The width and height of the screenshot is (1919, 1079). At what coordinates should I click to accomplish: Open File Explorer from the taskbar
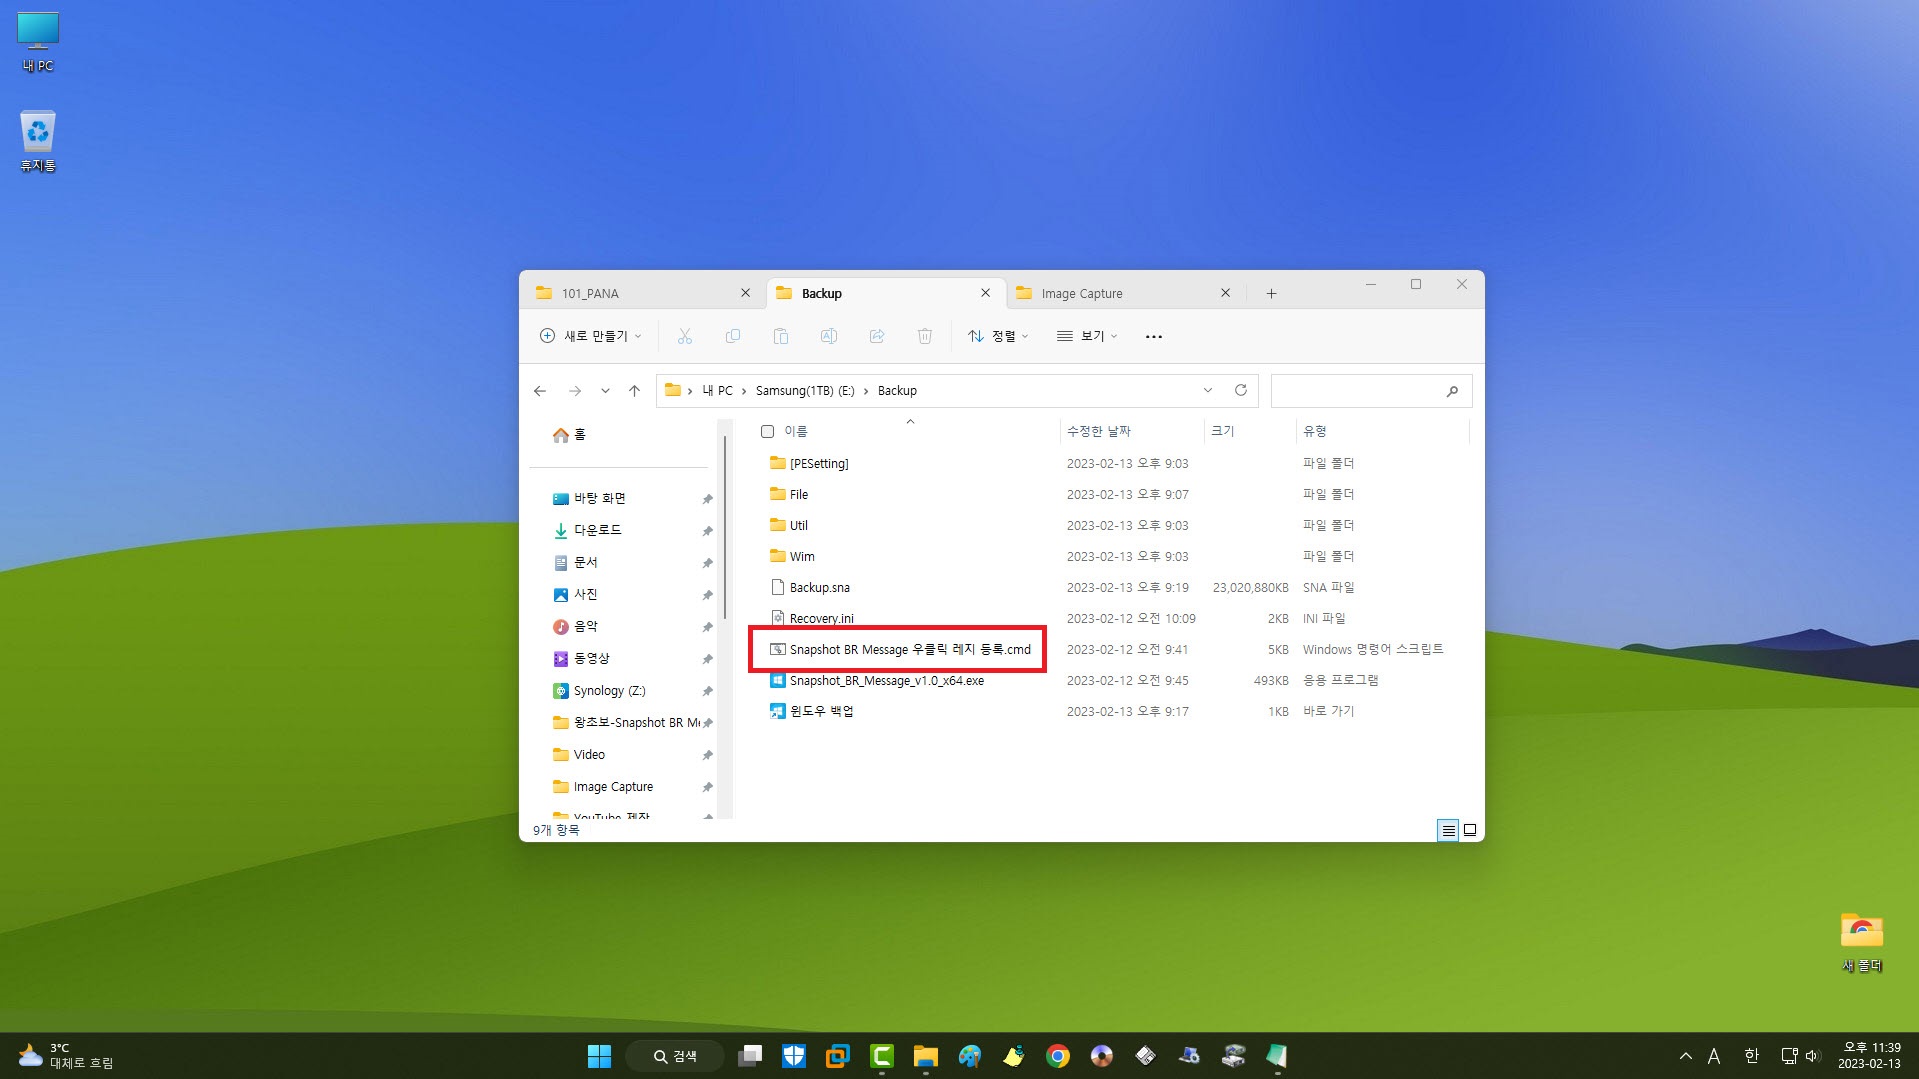coord(925,1056)
